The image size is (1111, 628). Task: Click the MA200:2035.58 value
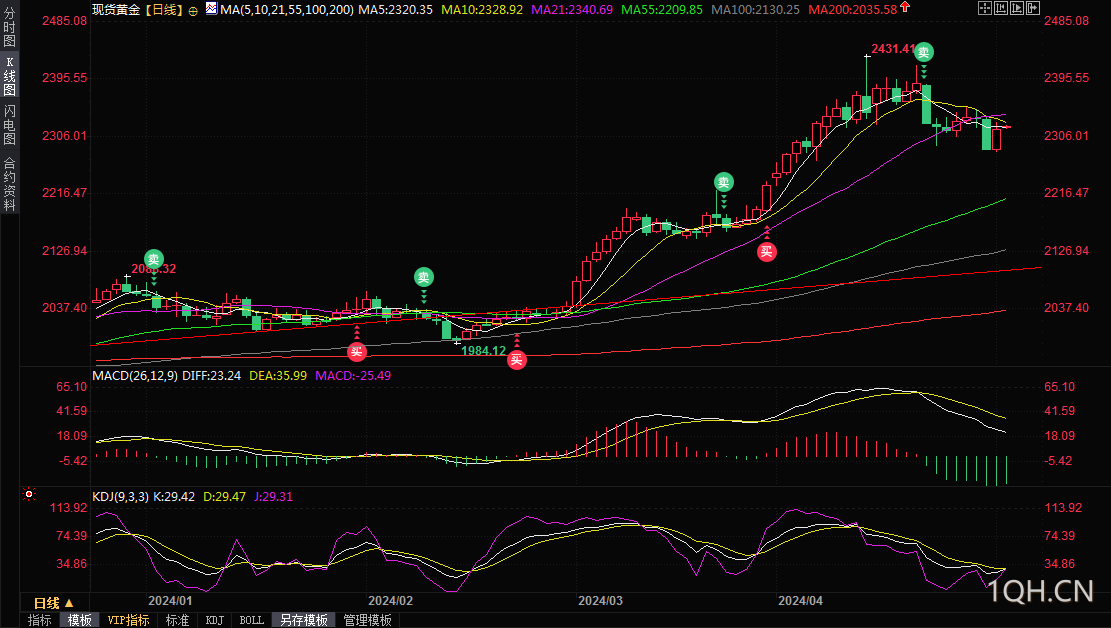click(x=852, y=9)
